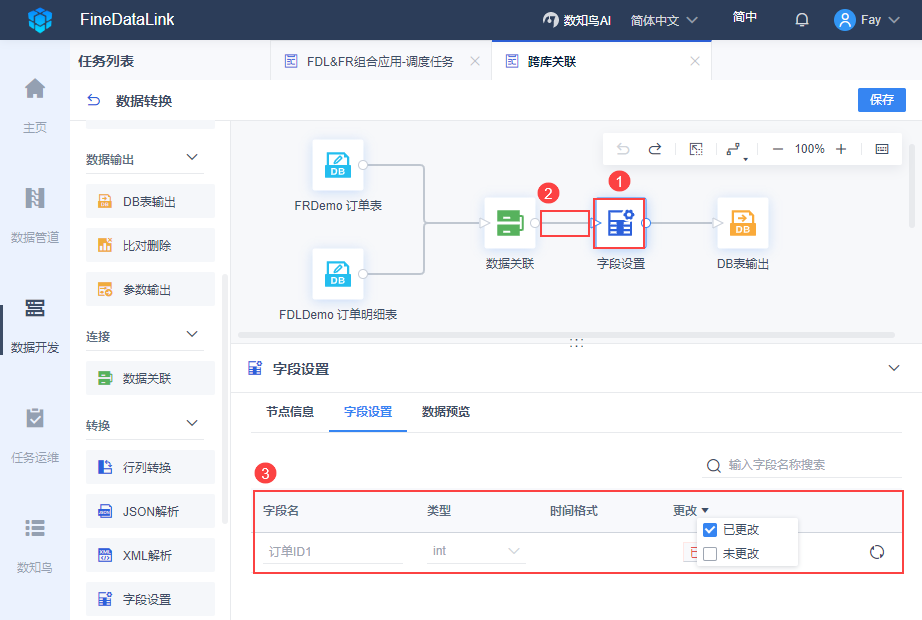Select the DB表输出 output tool
The width and height of the screenshot is (922, 620).
pos(150,201)
